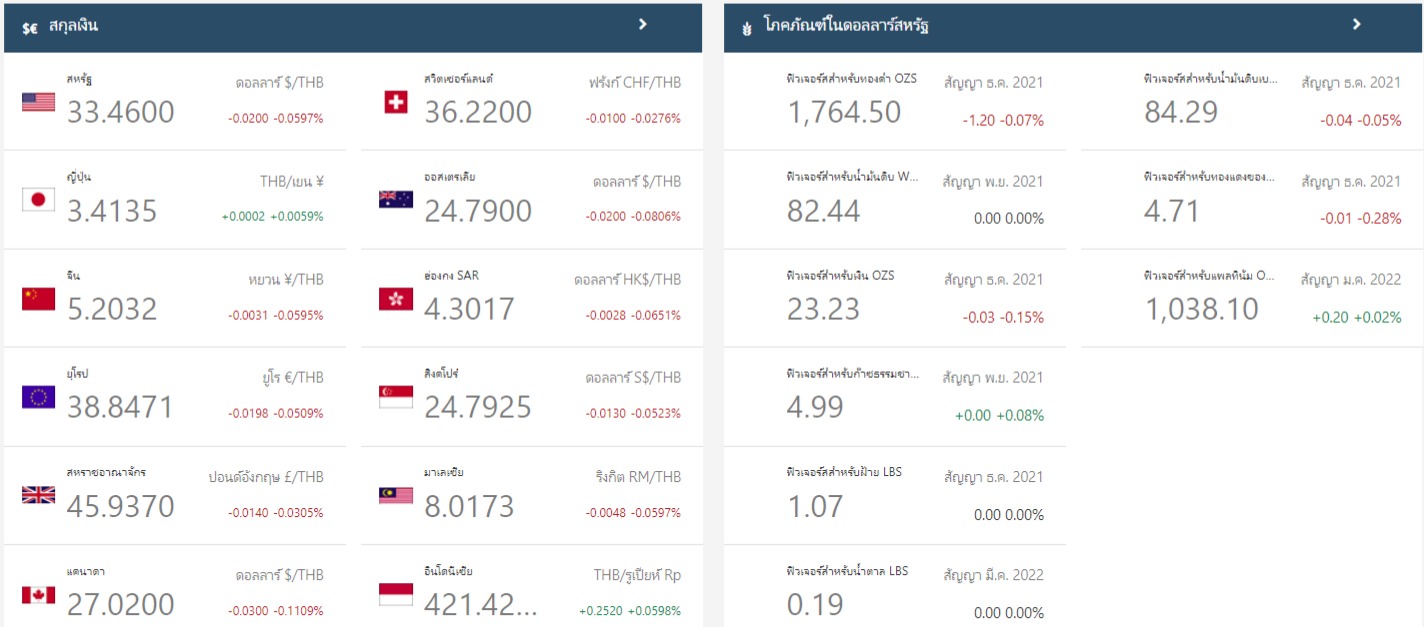
Task: Select the Canadian dollar rate 27.0200
Action: 121,604
